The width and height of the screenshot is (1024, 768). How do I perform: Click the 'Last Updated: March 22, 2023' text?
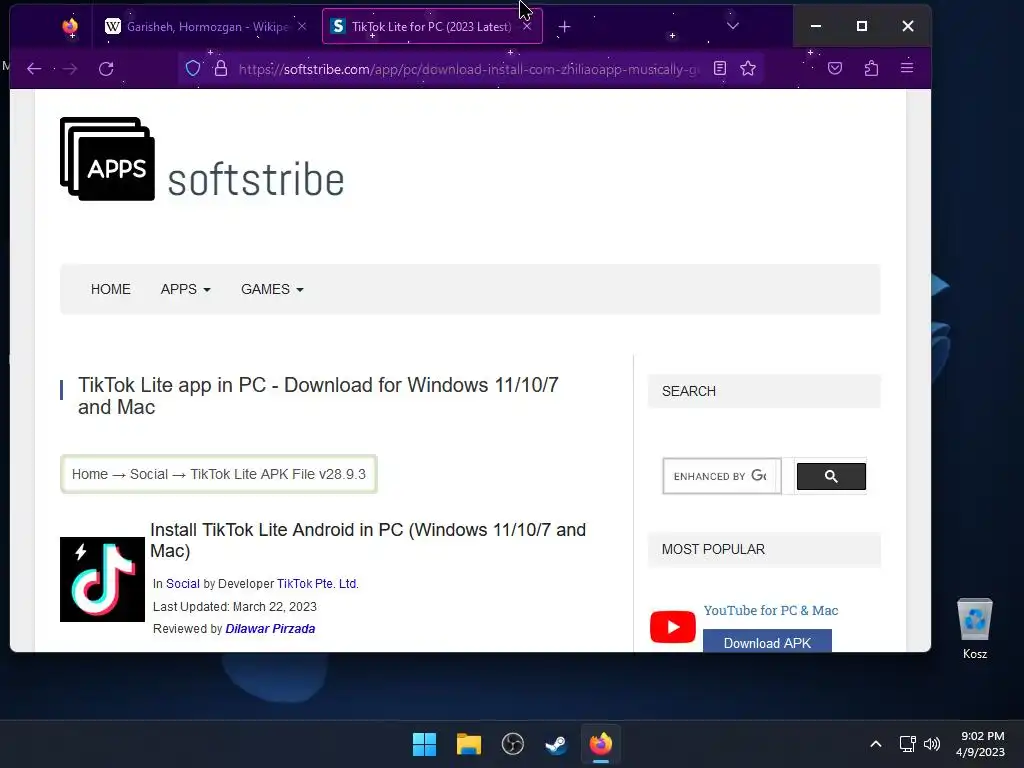[x=234, y=607]
